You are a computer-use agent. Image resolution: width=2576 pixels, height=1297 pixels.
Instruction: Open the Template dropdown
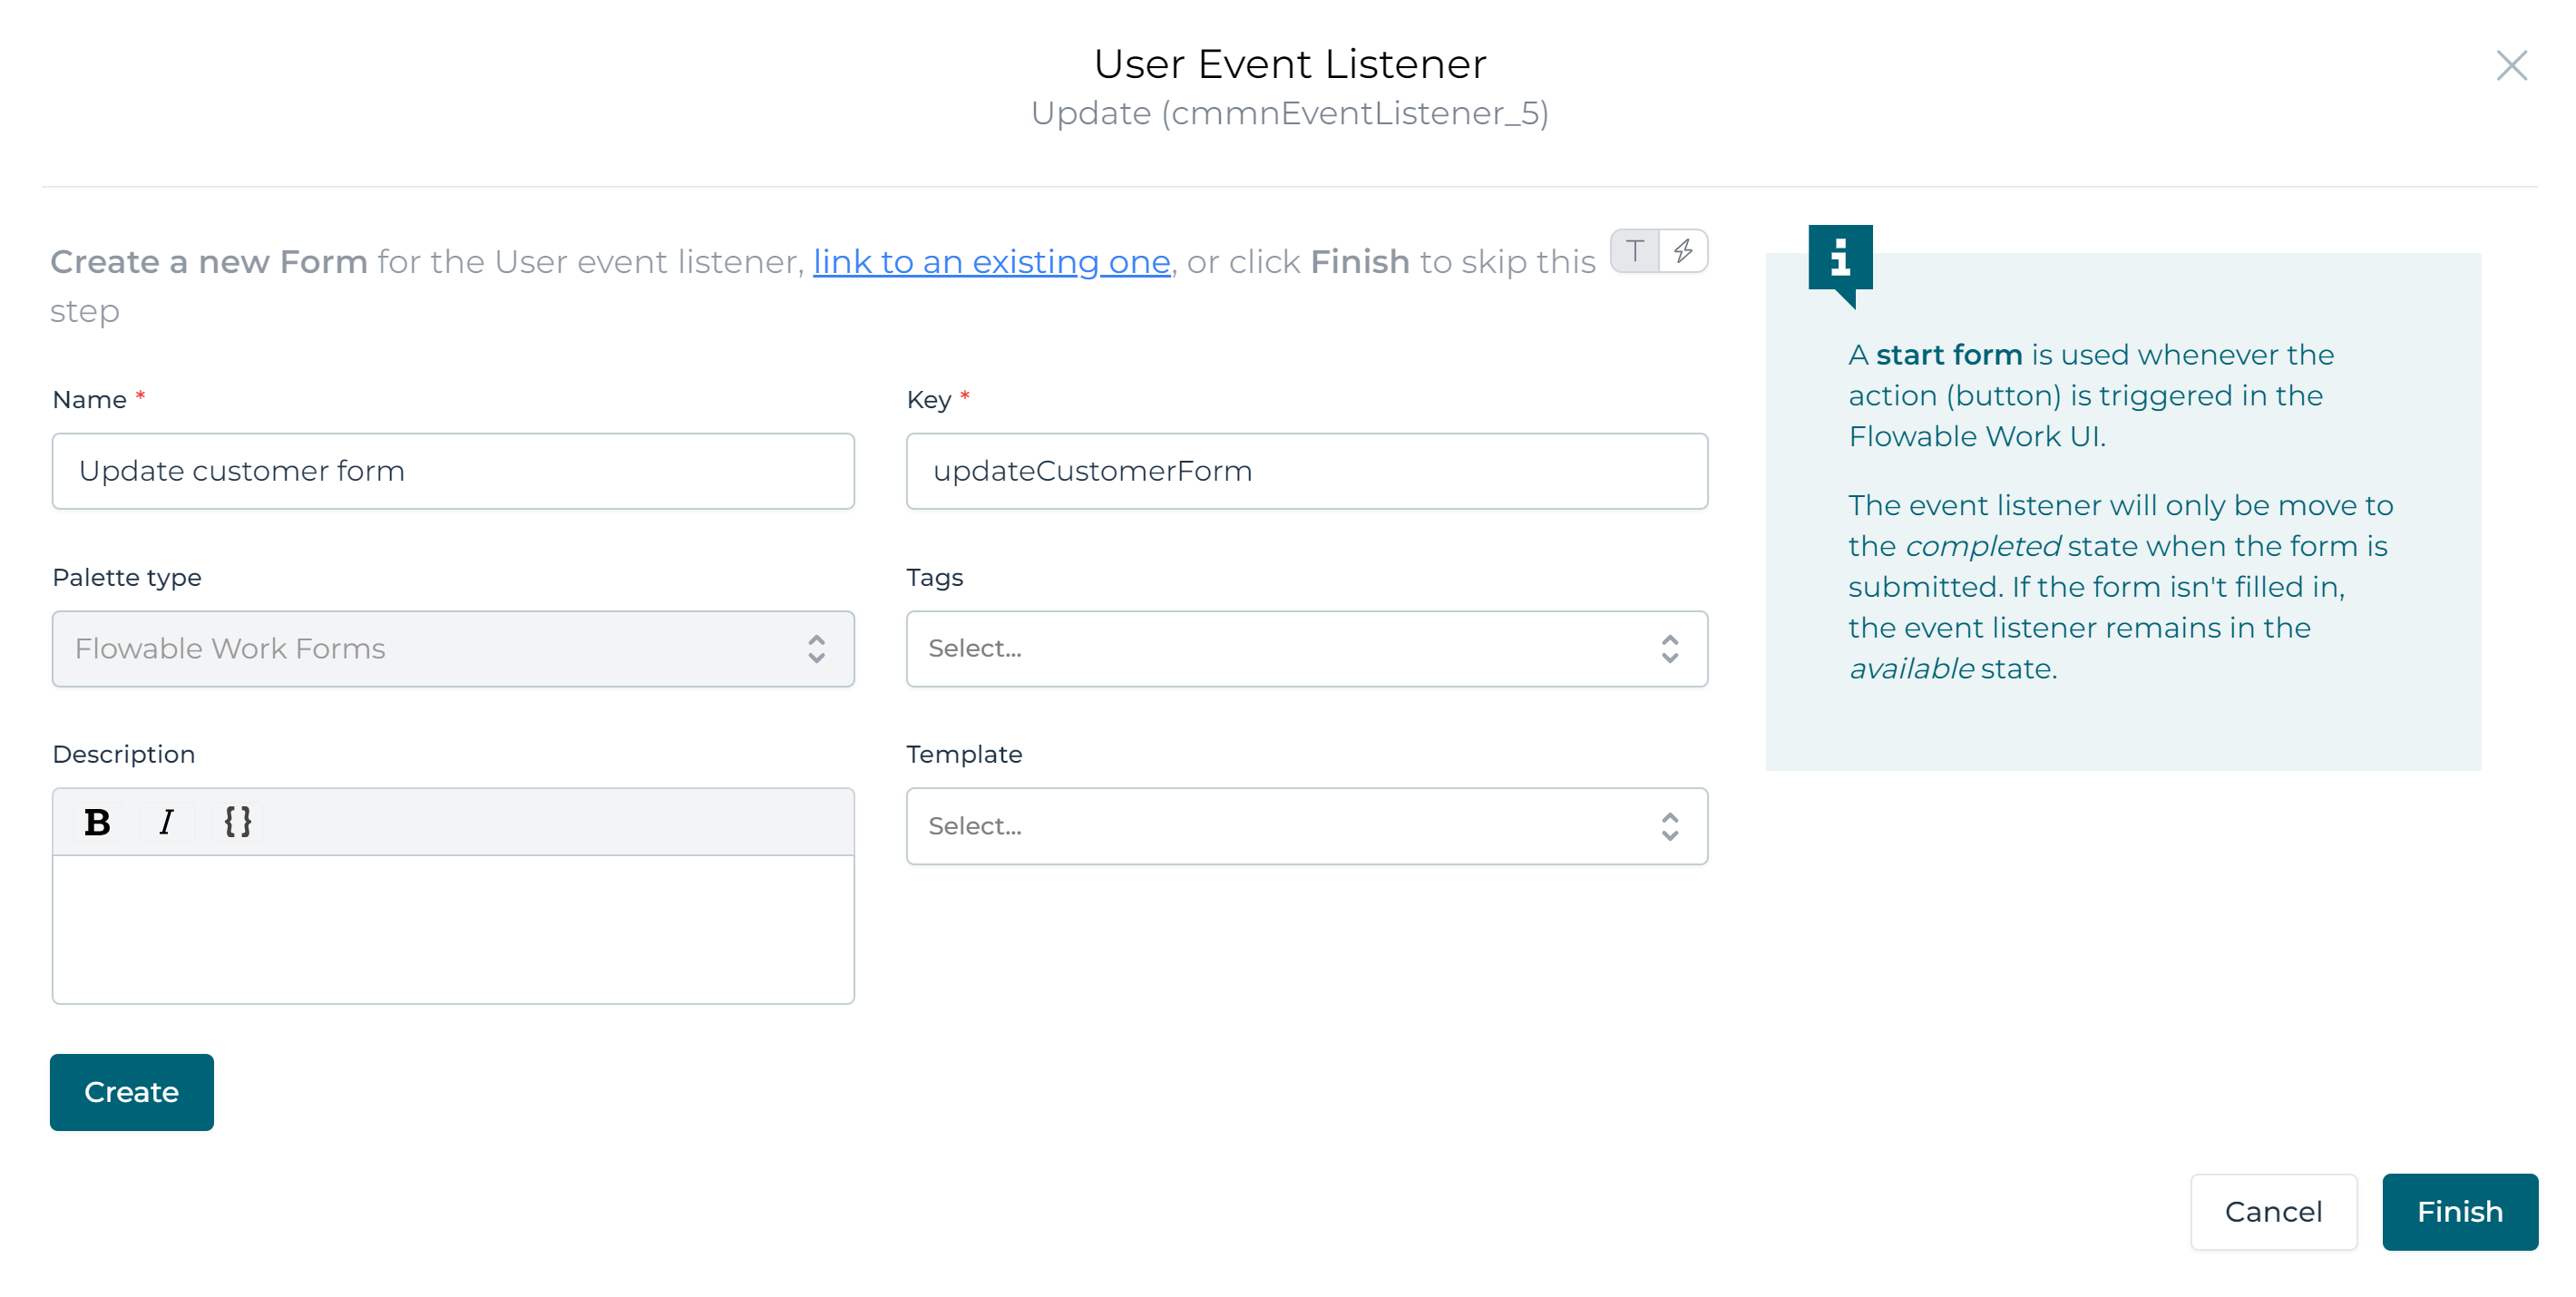pos(1305,825)
